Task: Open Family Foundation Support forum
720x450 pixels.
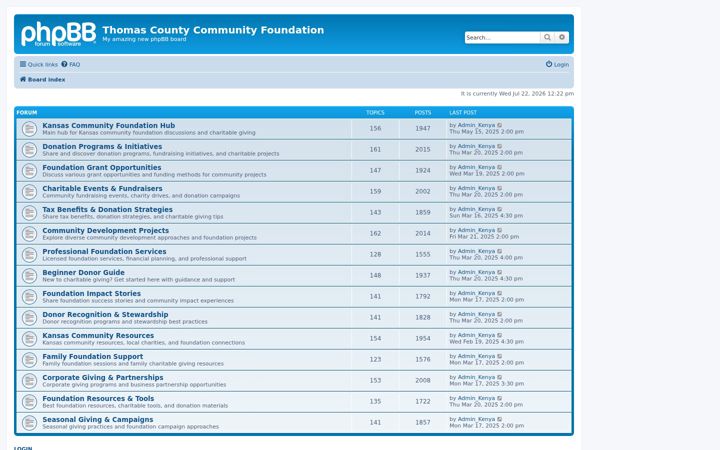Action: click(x=93, y=356)
